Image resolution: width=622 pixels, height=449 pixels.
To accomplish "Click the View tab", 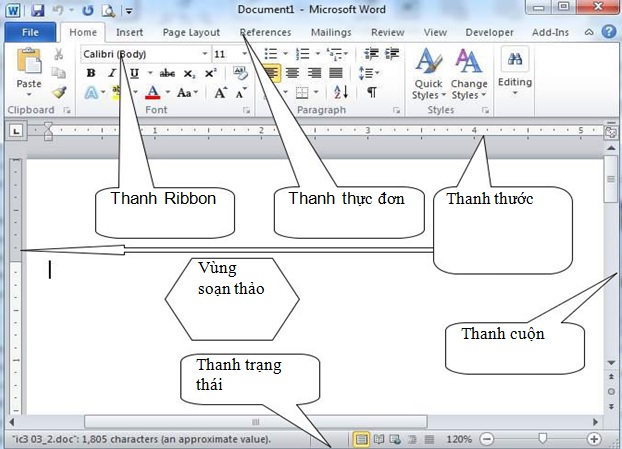I will (x=435, y=33).
